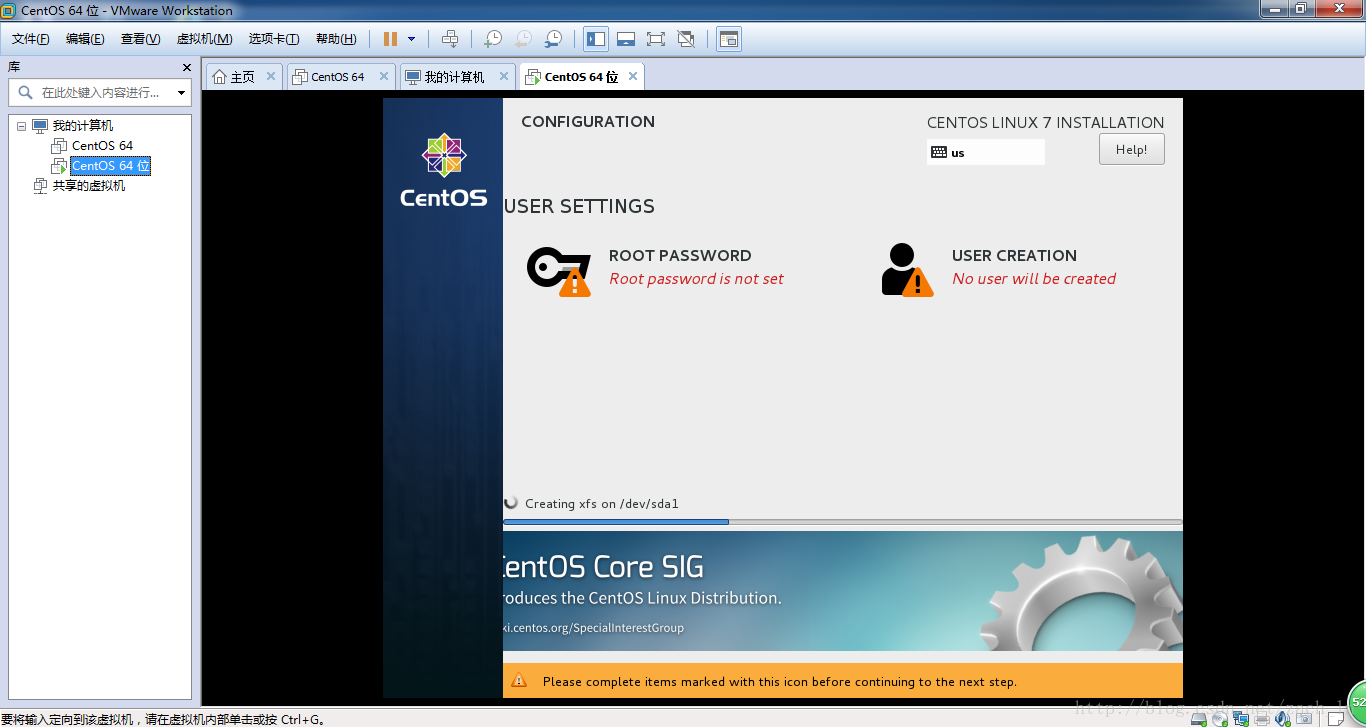Open the 选项卡(T) menu
This screenshot has width=1366, height=728.
(x=274, y=39)
